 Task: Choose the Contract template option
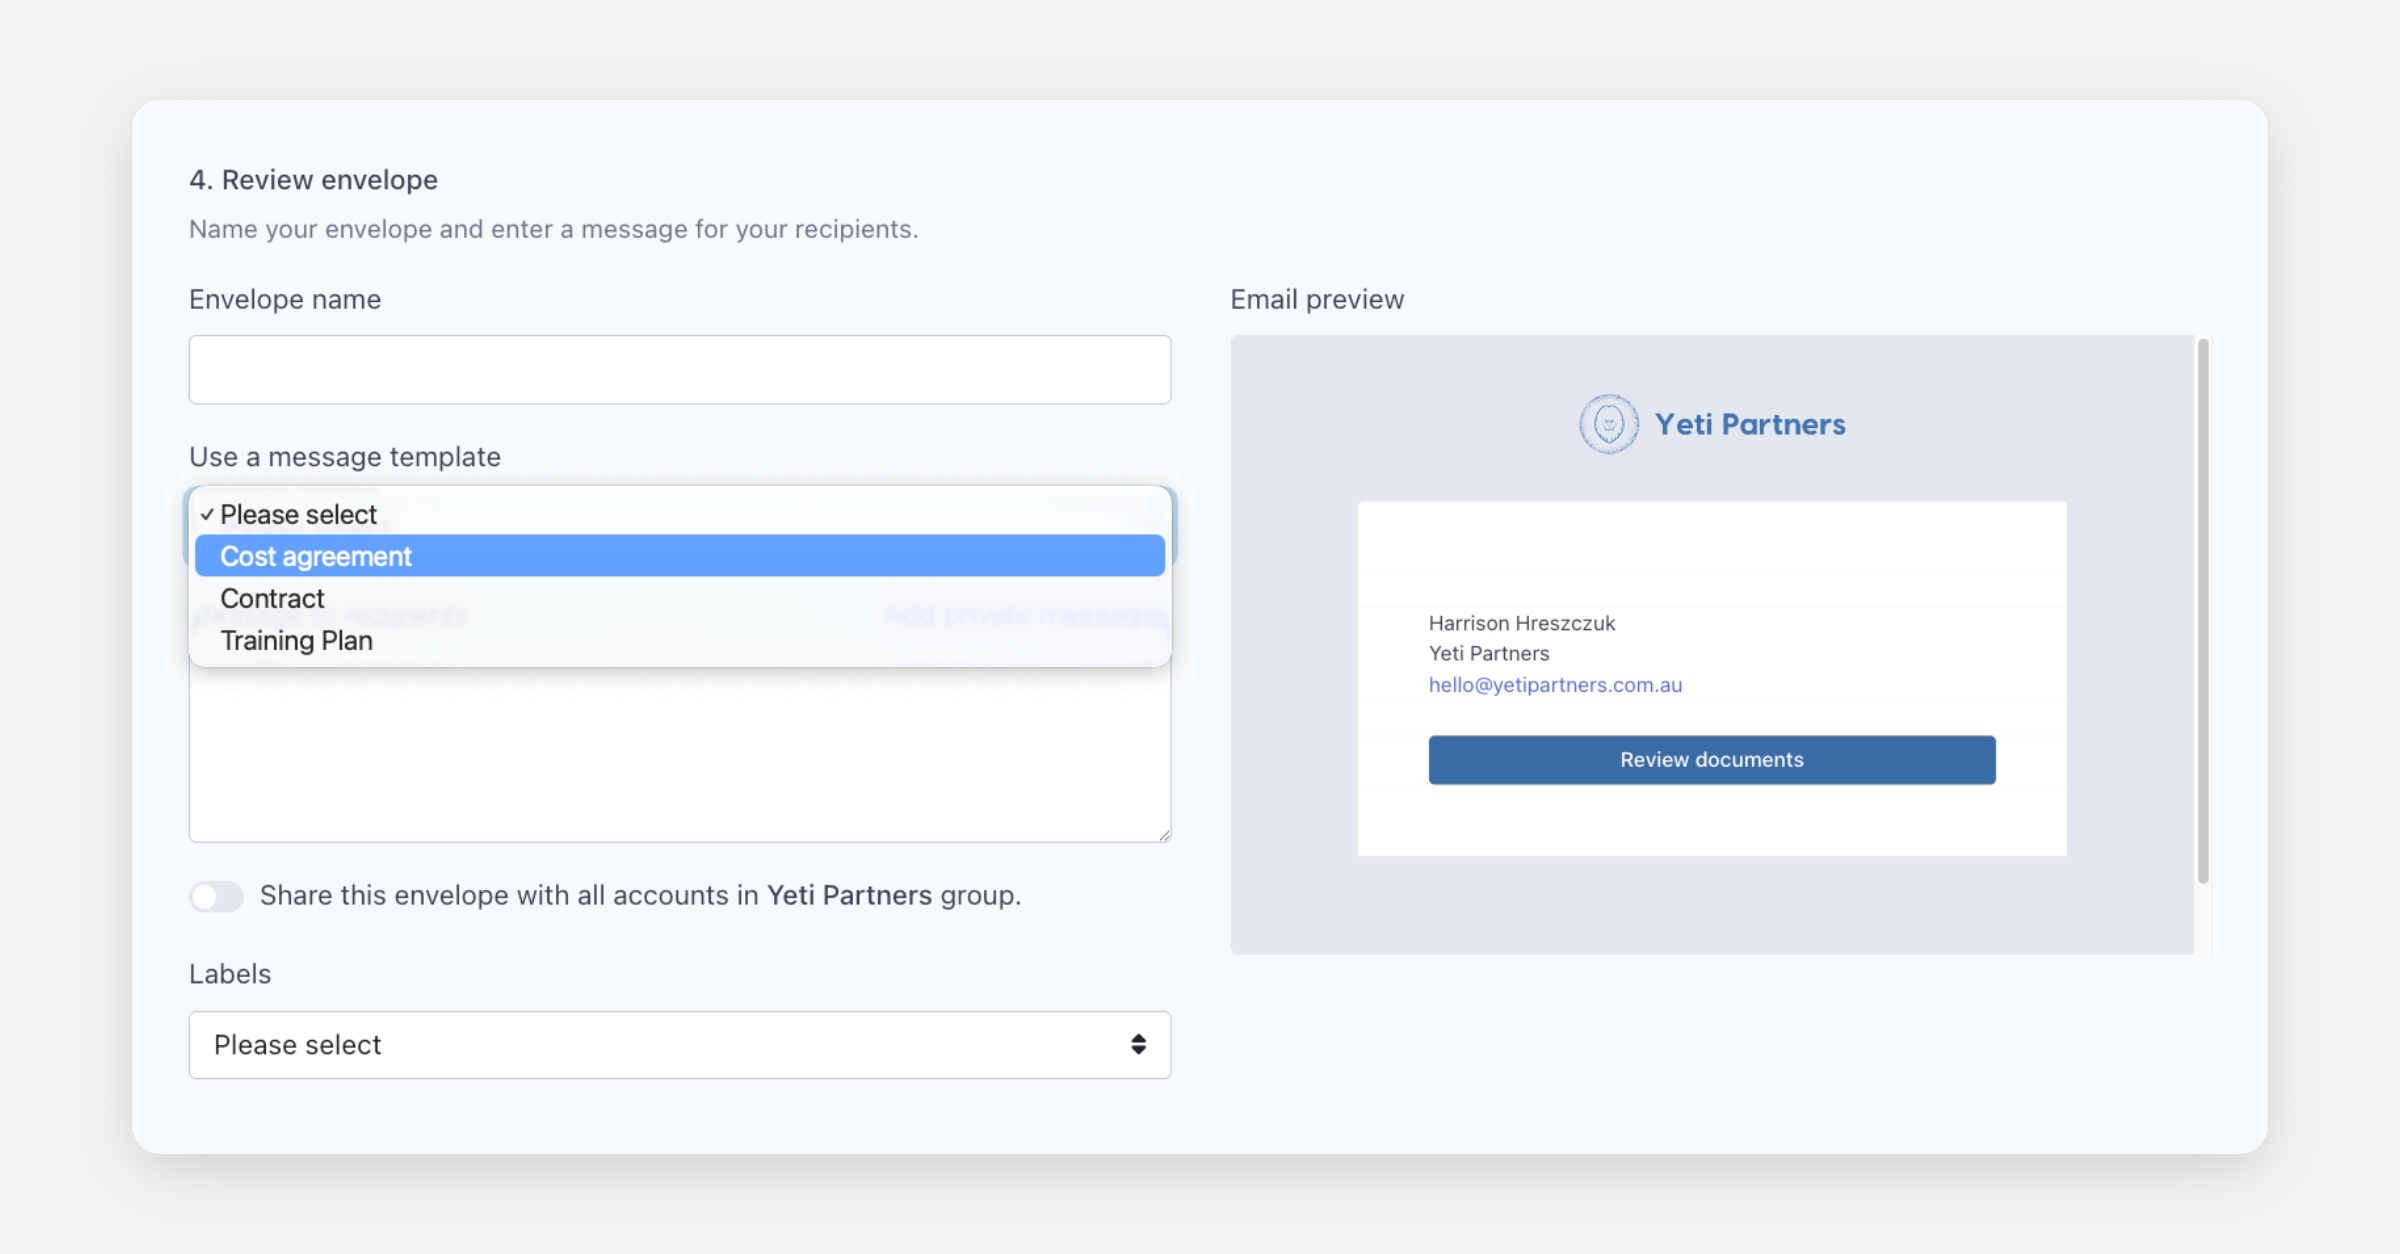pyautogui.click(x=272, y=598)
